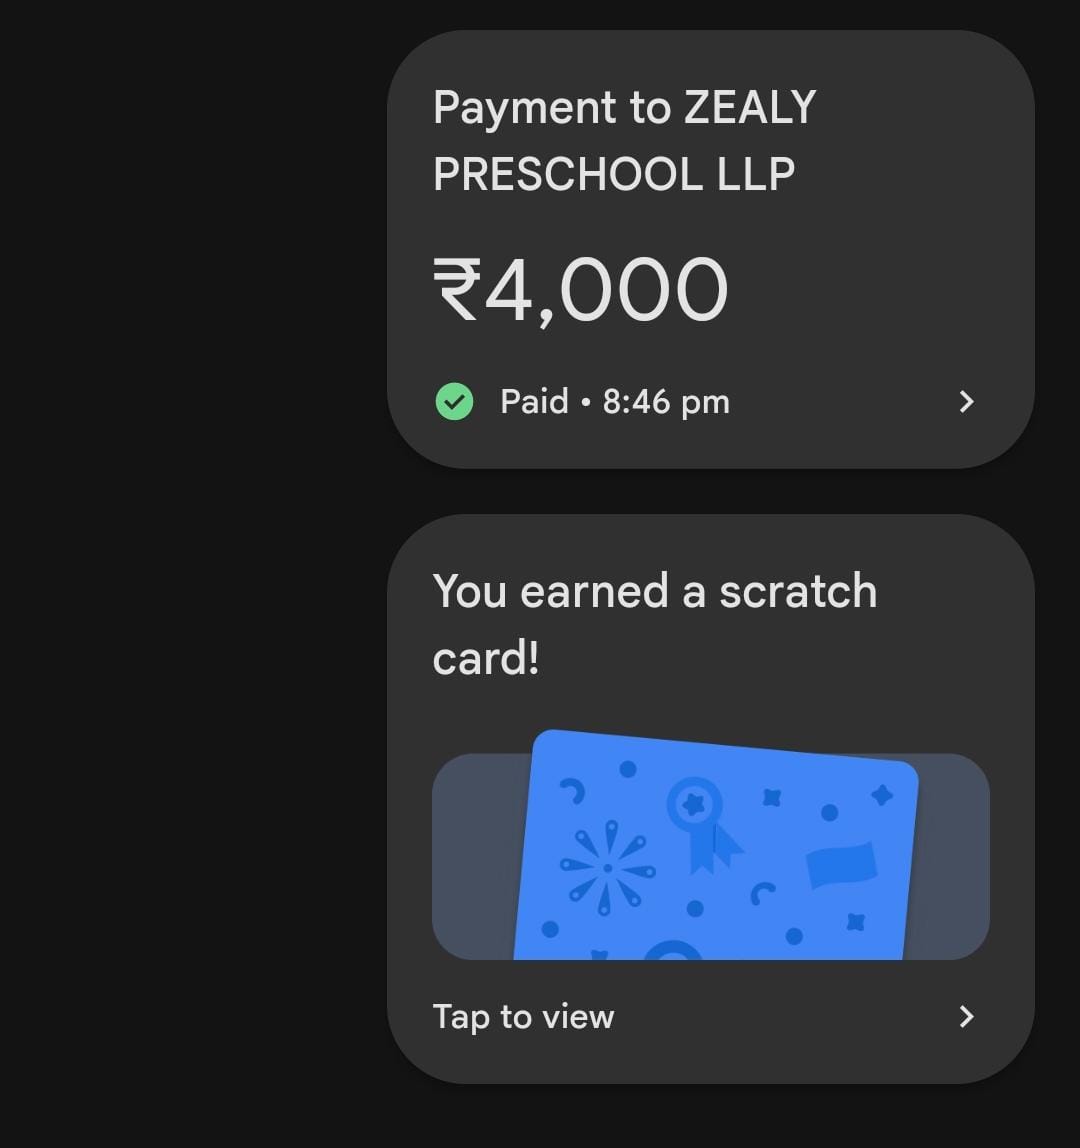Expand scratch card using Tap to view chevron
Screen dimensions: 1080x1148
966,1016
